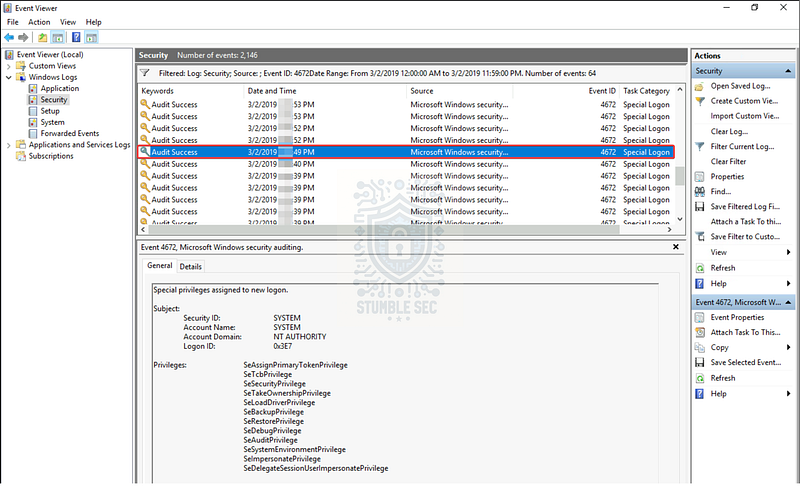Click event list scroll right arrow
The image size is (800, 496).
669,230
